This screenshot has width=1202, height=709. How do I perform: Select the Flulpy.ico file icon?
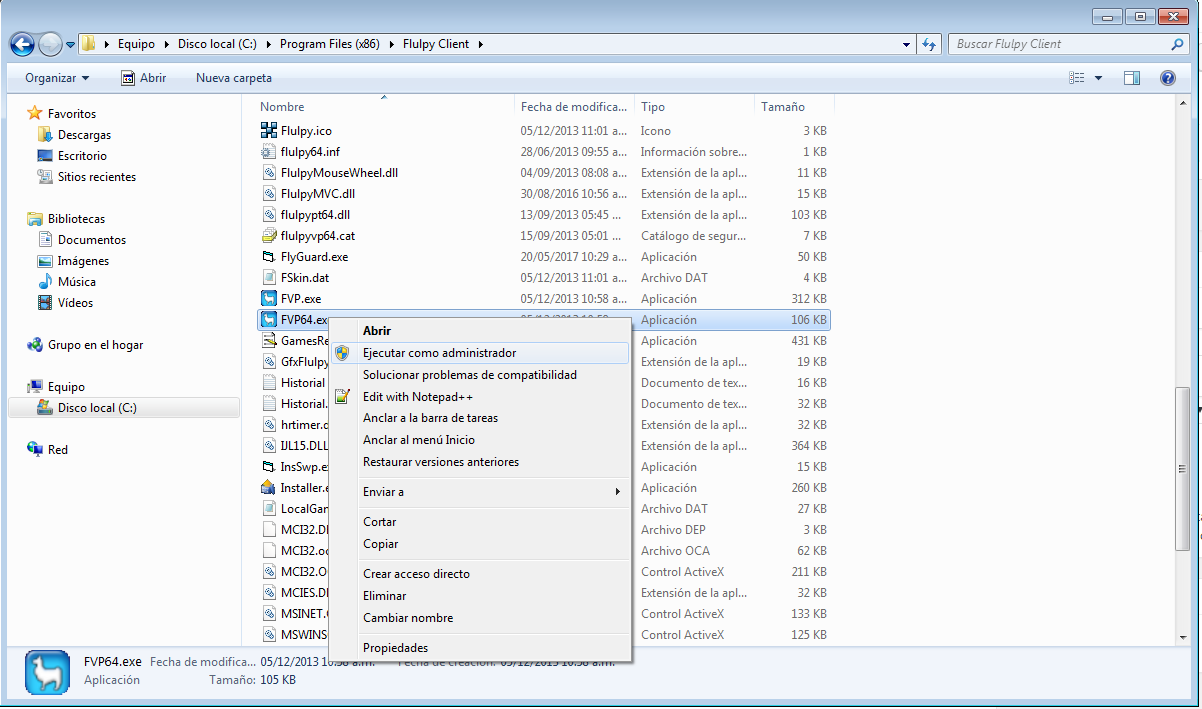coord(268,131)
